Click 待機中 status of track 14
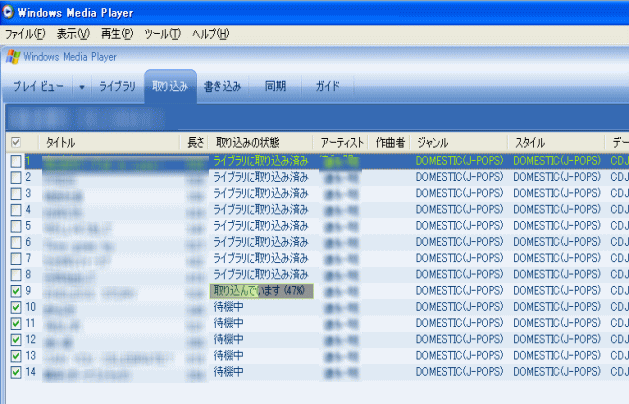 point(229,372)
